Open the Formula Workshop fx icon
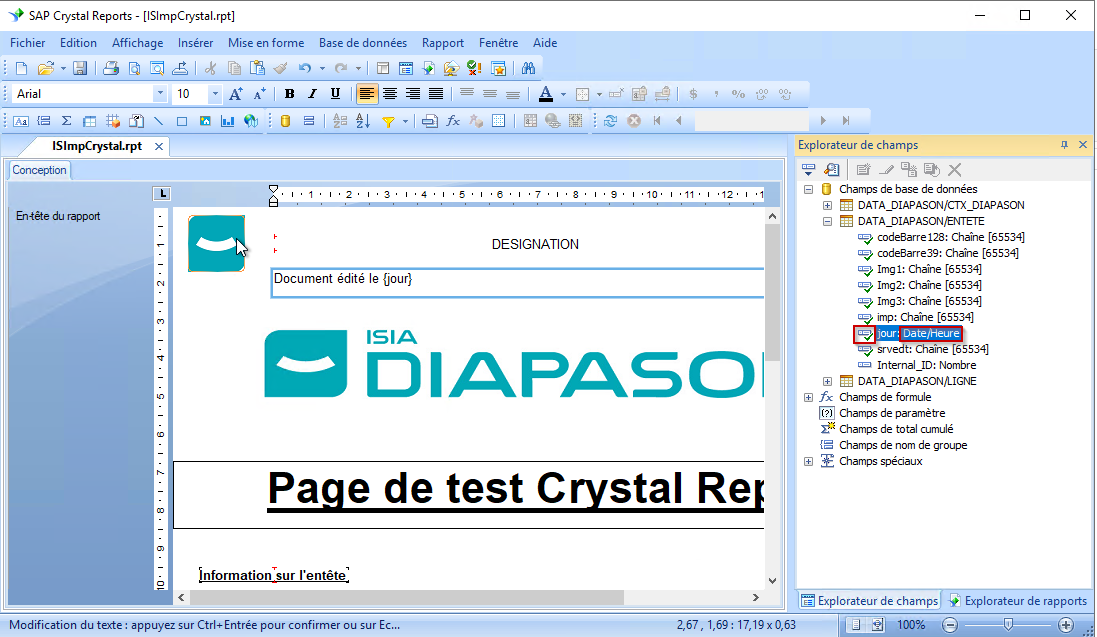 pos(452,121)
